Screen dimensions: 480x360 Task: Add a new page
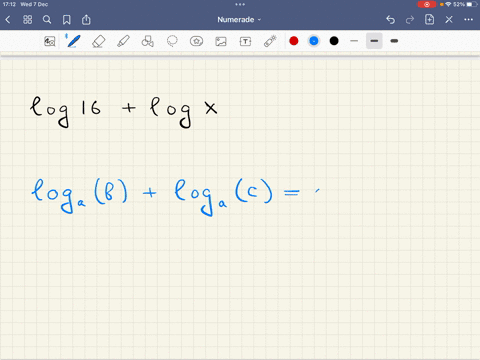click(x=429, y=20)
